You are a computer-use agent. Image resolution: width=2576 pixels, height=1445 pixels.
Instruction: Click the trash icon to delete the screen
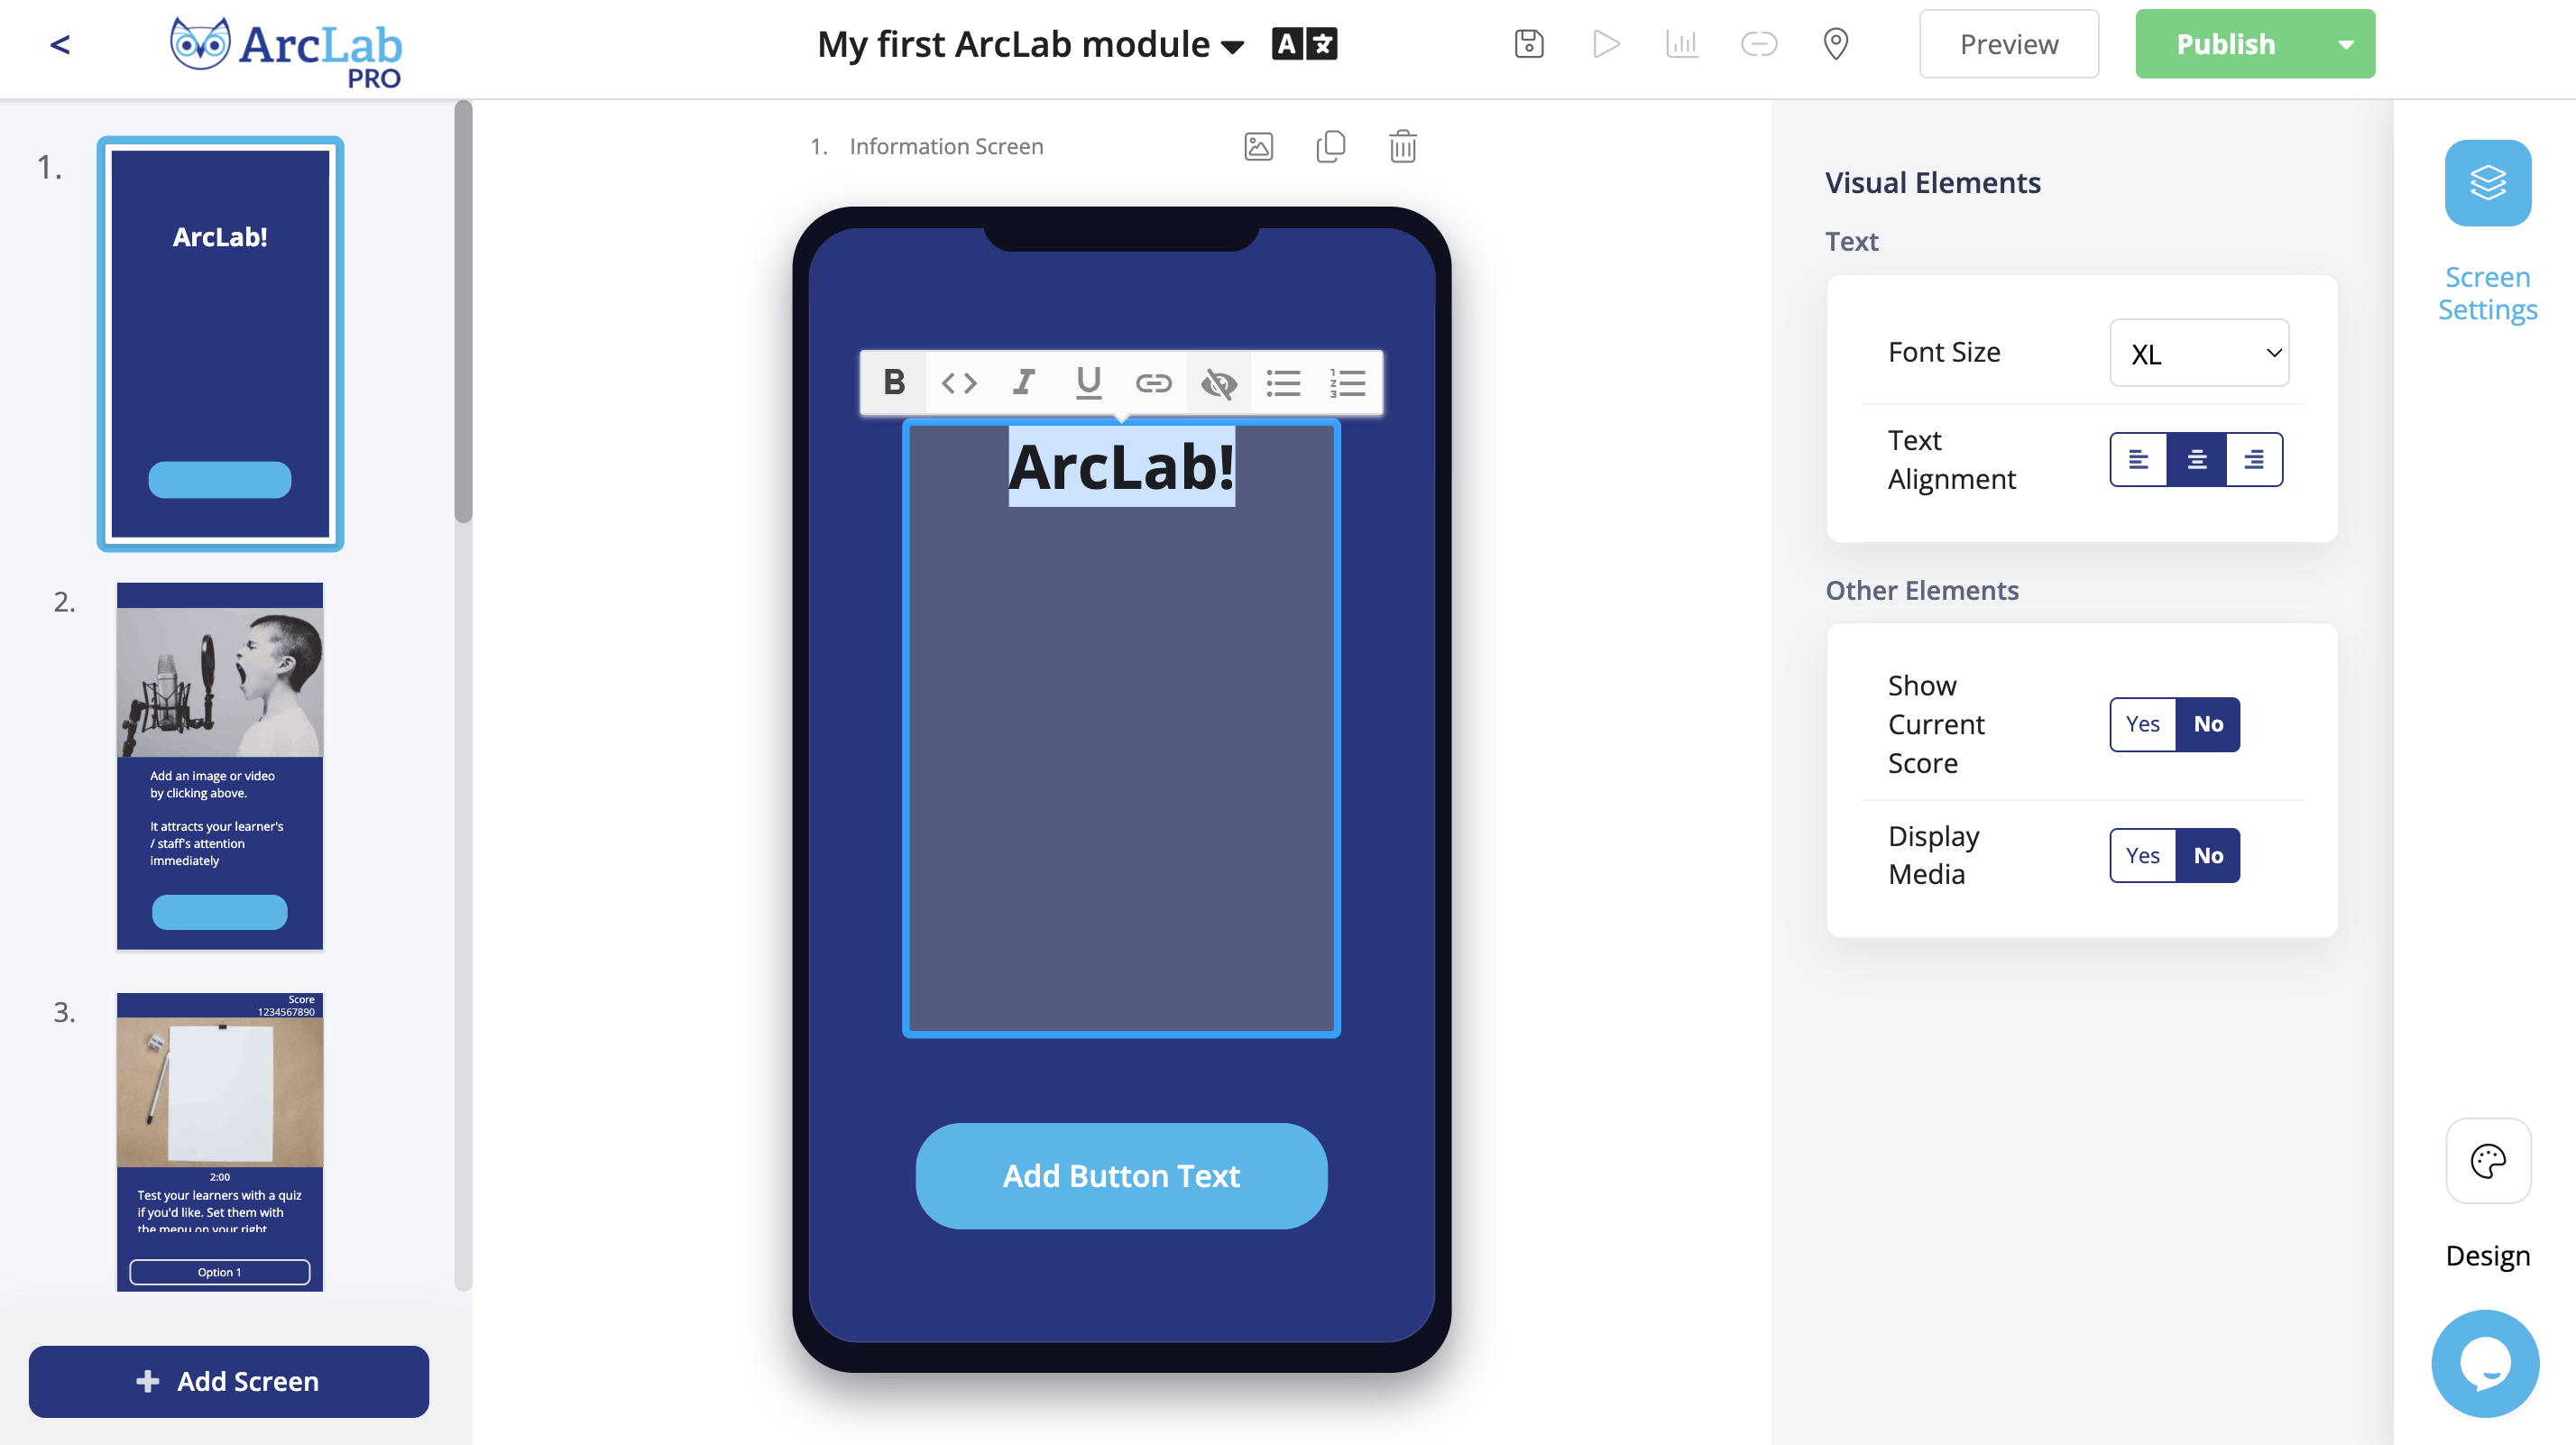click(x=1402, y=147)
